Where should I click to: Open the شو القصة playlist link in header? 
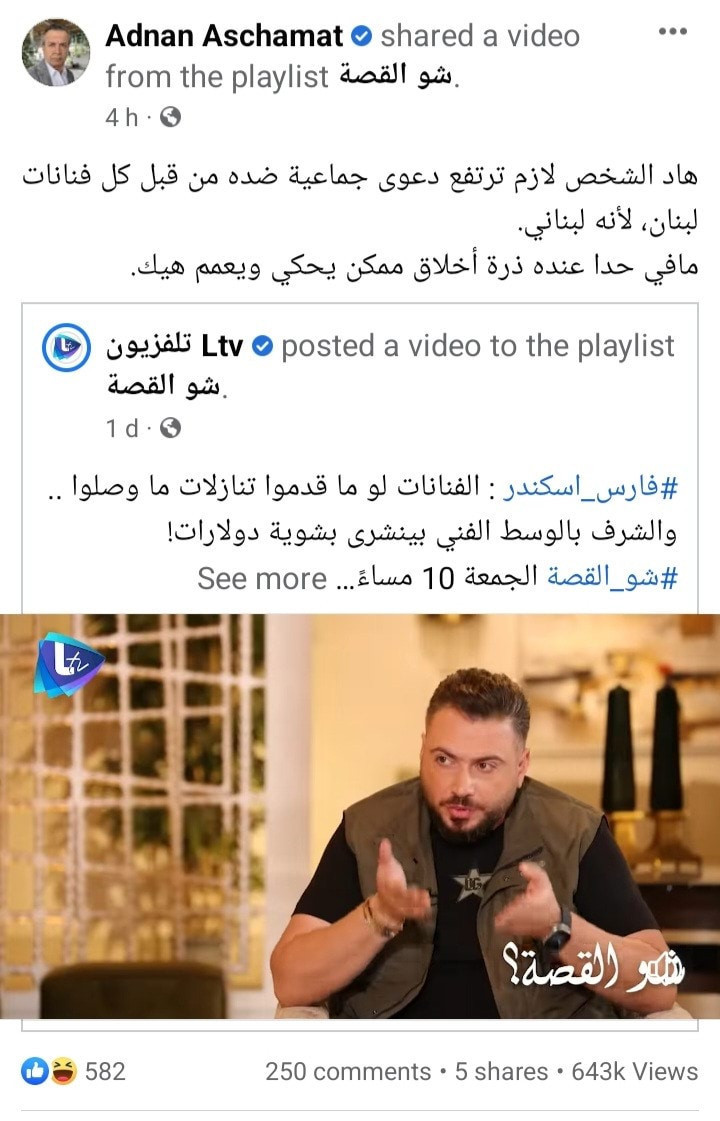396,76
